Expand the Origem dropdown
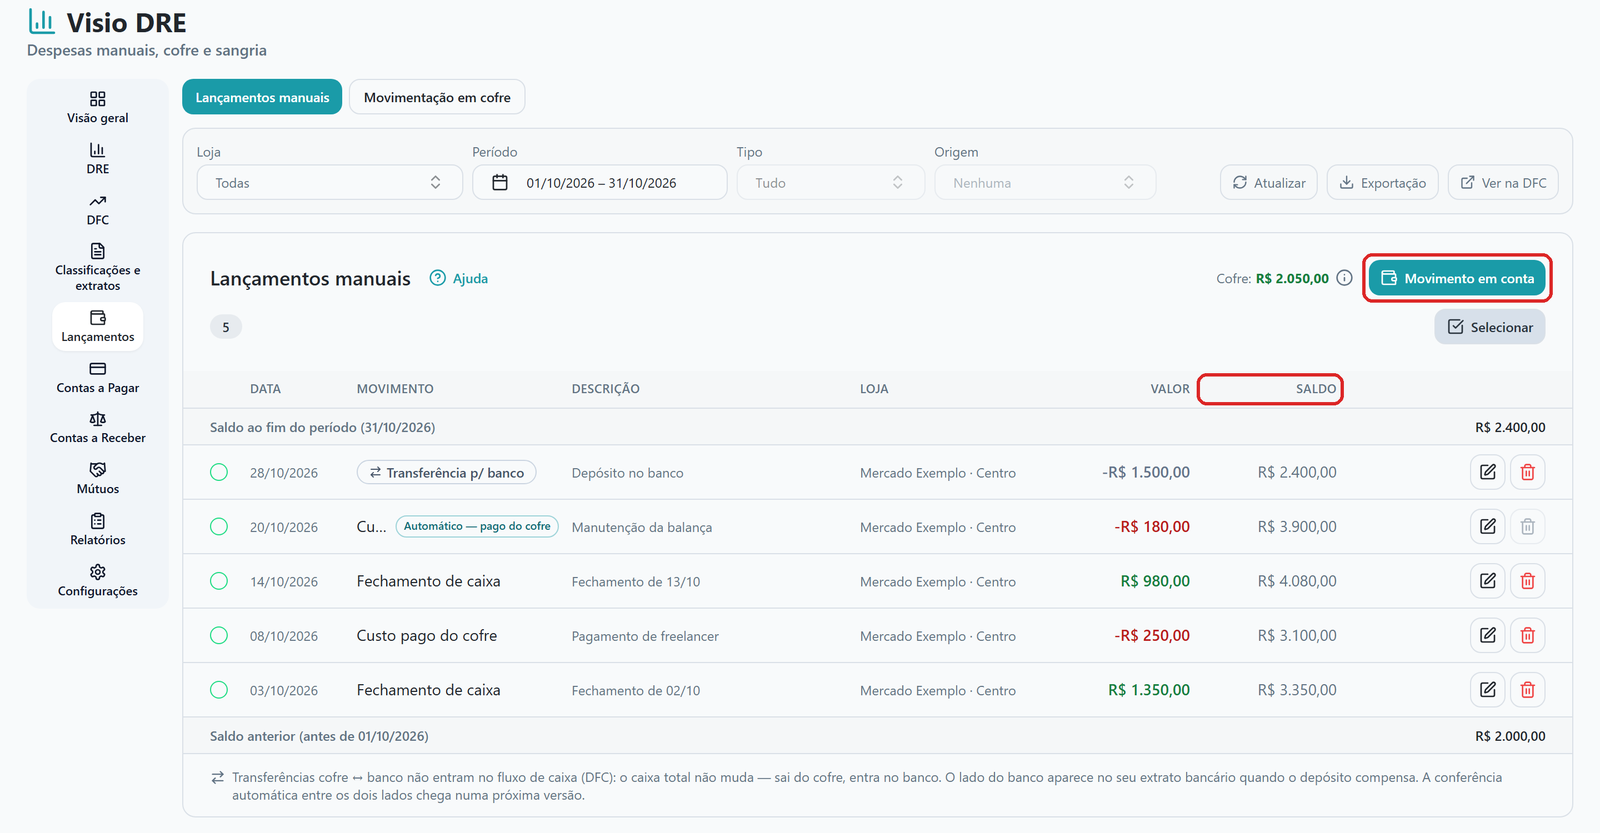 pyautogui.click(x=1045, y=182)
